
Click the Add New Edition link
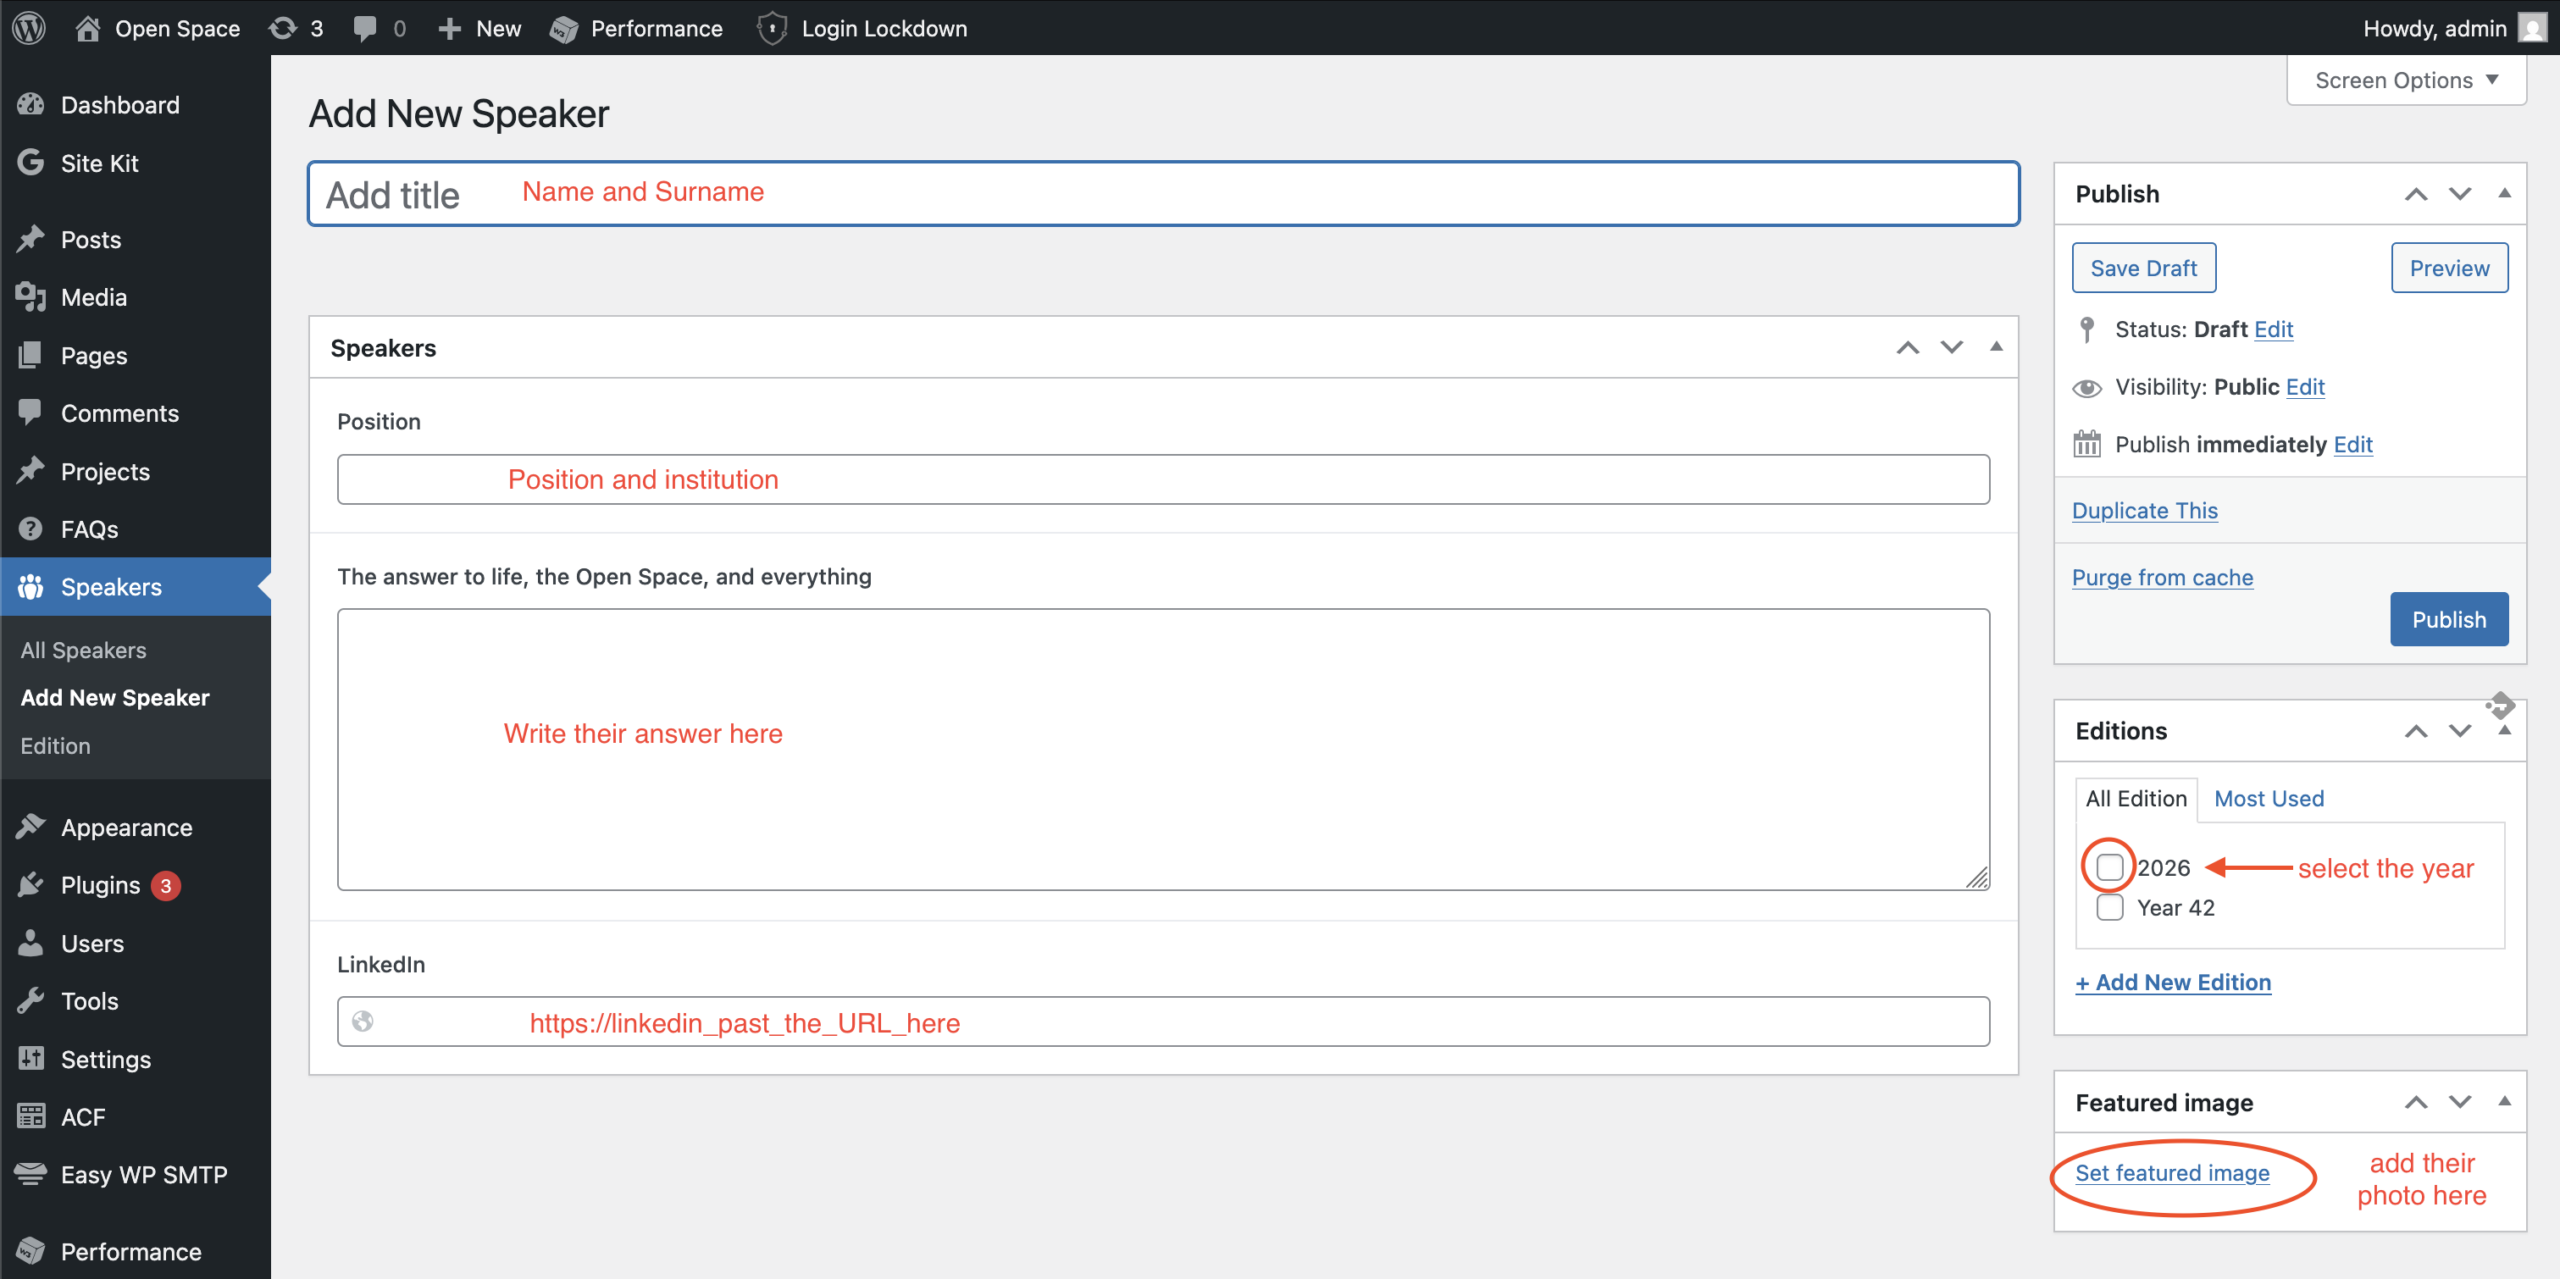[x=2173, y=982]
